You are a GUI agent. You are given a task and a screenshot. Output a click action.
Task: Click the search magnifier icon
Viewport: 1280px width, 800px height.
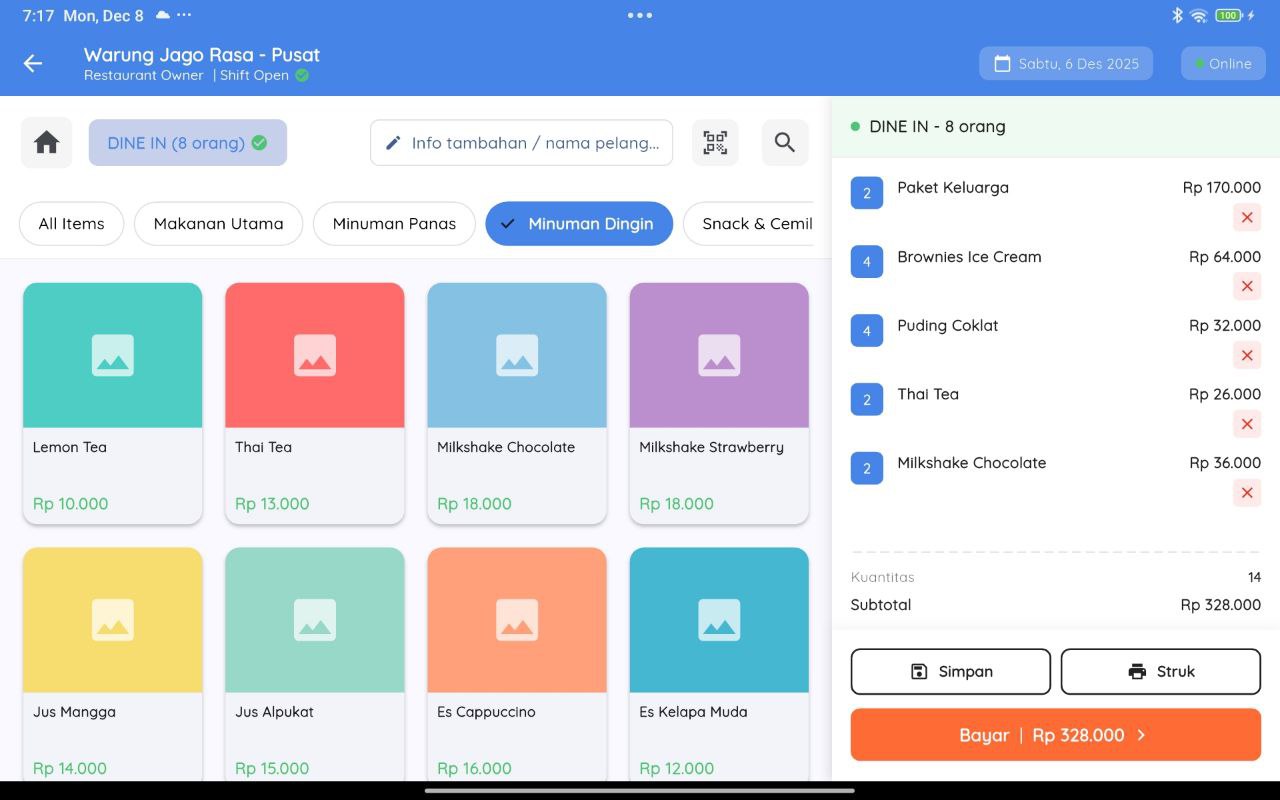click(784, 142)
